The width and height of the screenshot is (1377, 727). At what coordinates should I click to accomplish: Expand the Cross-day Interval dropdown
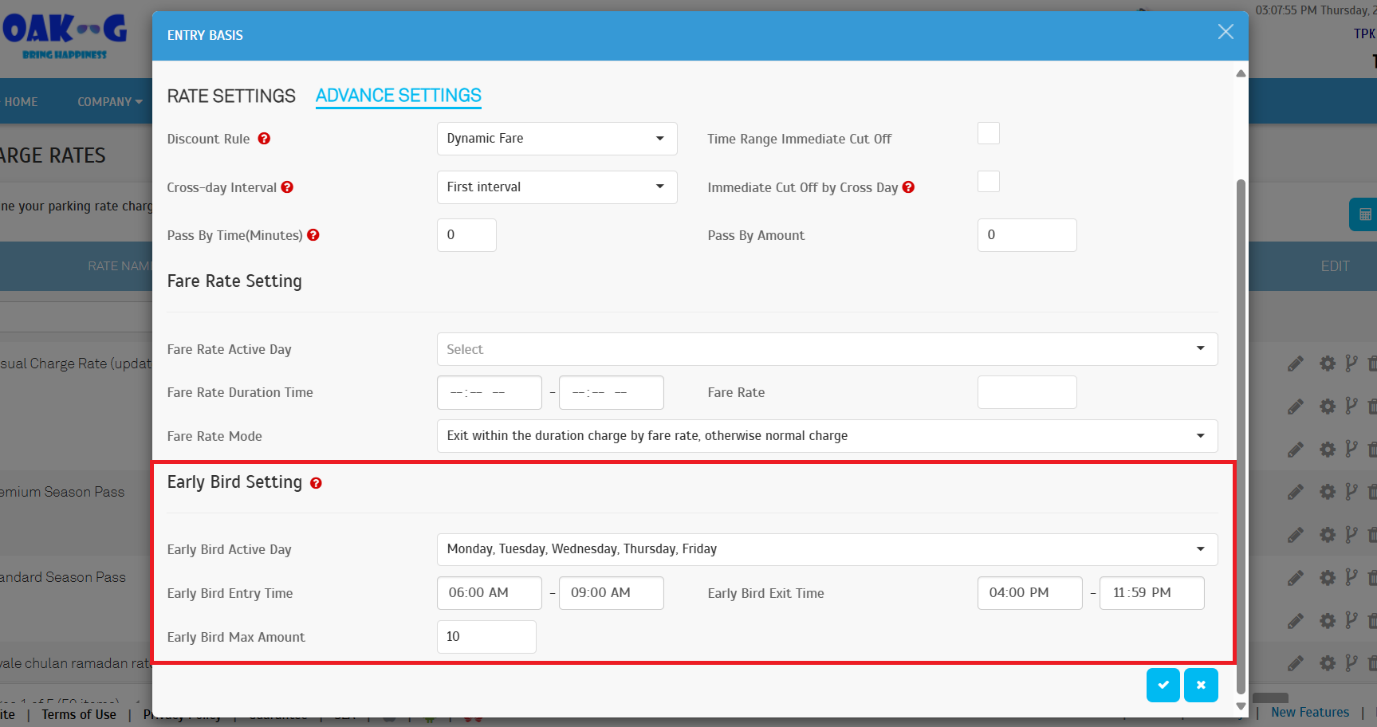pyautogui.click(x=557, y=187)
